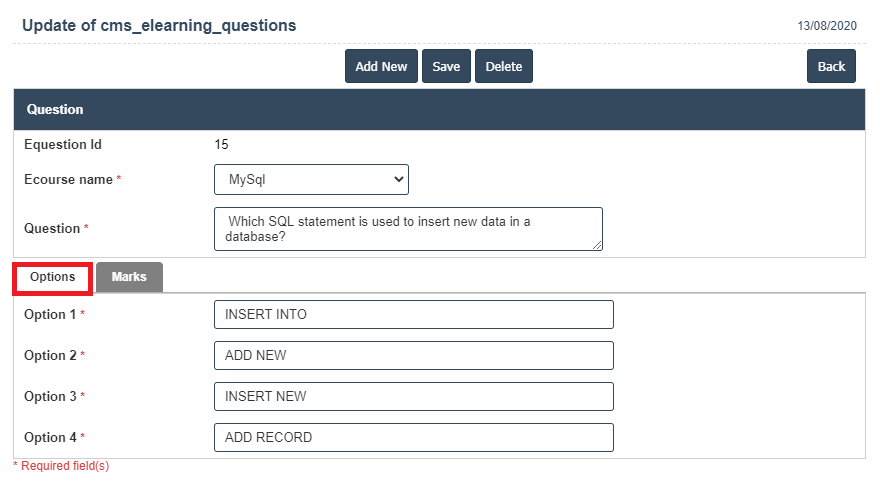The image size is (880, 483).
Task: Click the Option 3 field containing INSERT NEW
Action: coord(413,396)
